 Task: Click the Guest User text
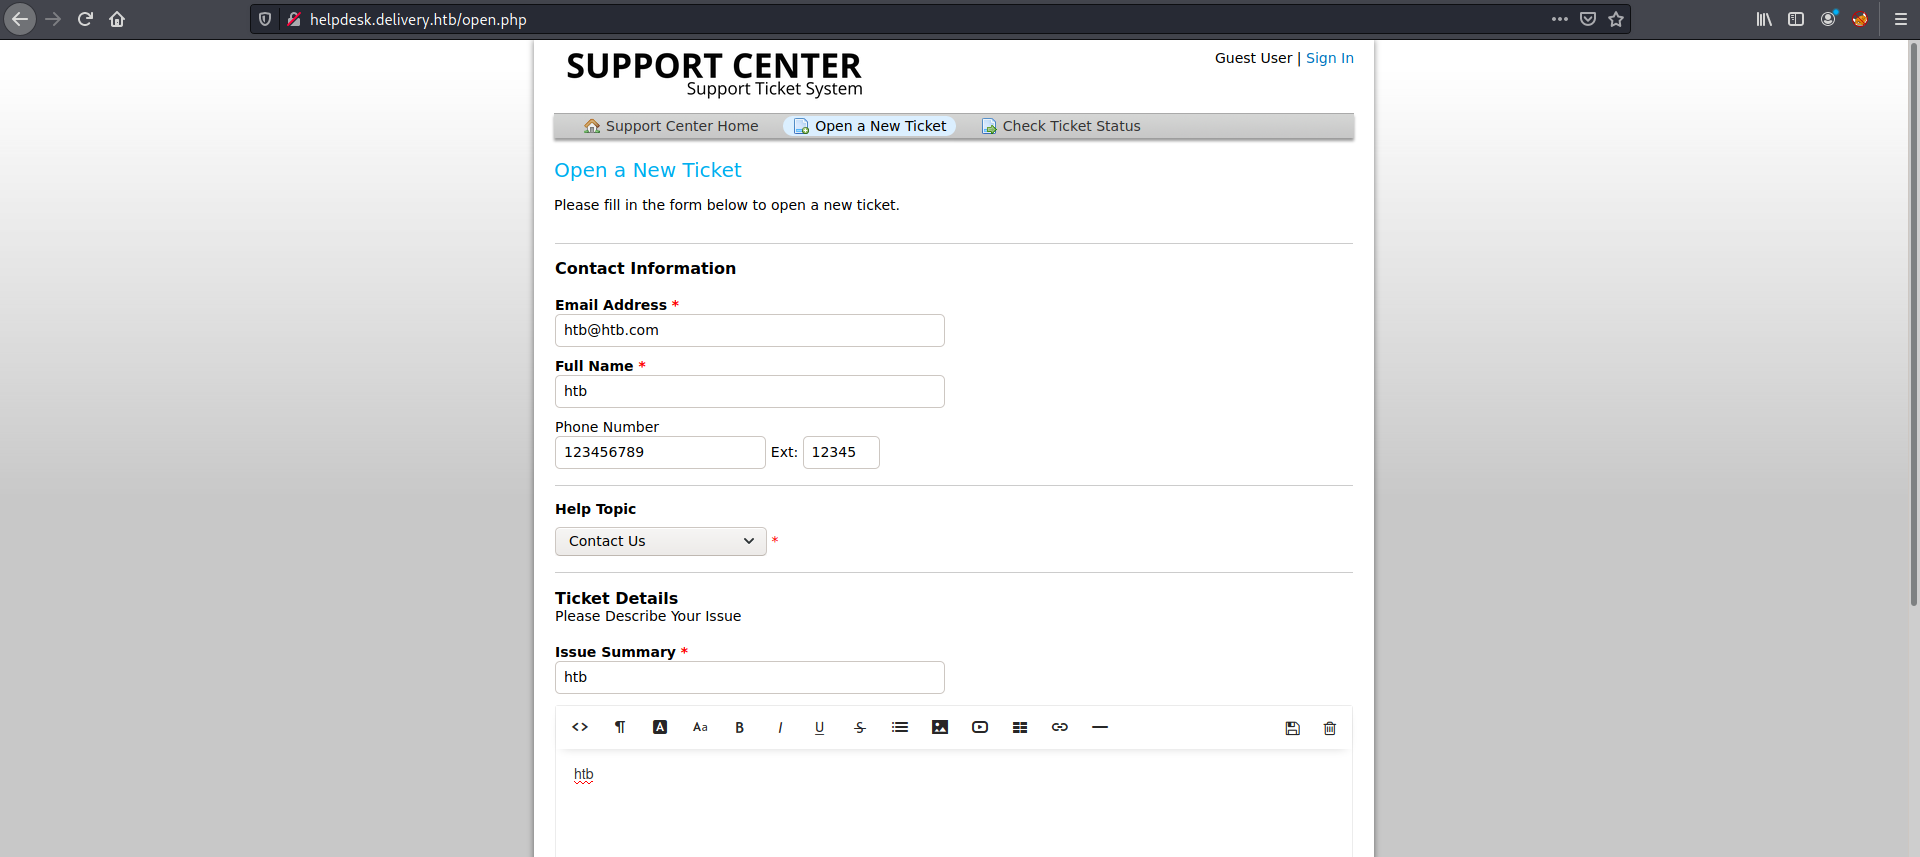coord(1253,58)
